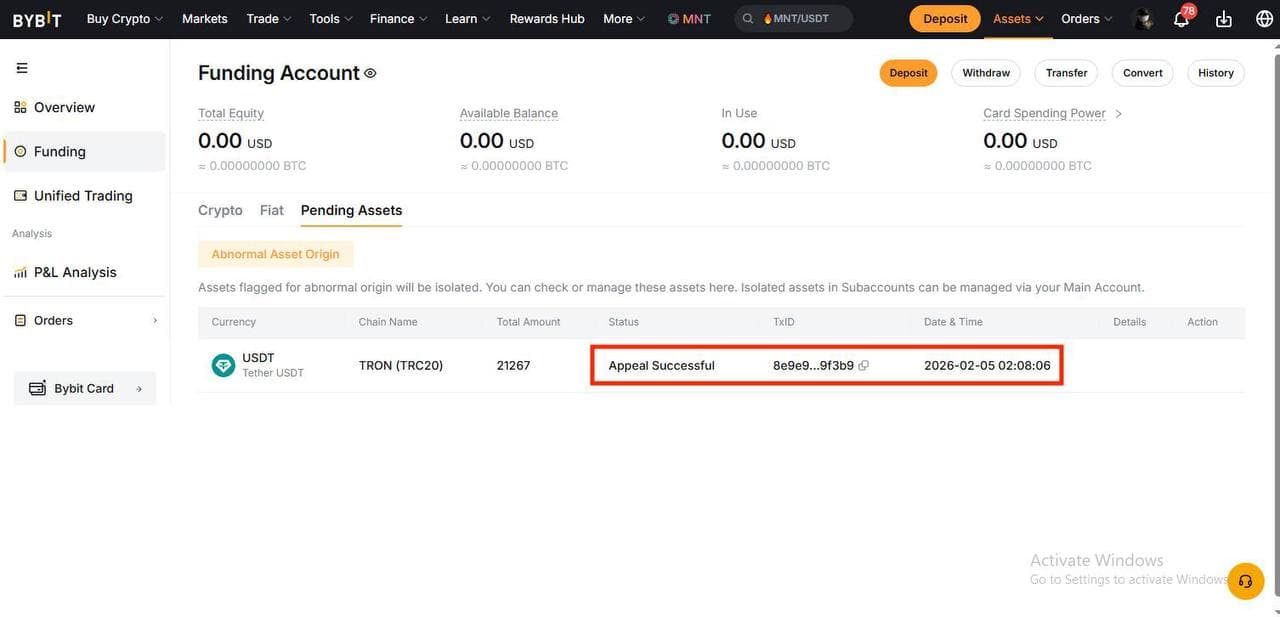Switch to the Crypto tab
The height and width of the screenshot is (617, 1280).
[220, 210]
